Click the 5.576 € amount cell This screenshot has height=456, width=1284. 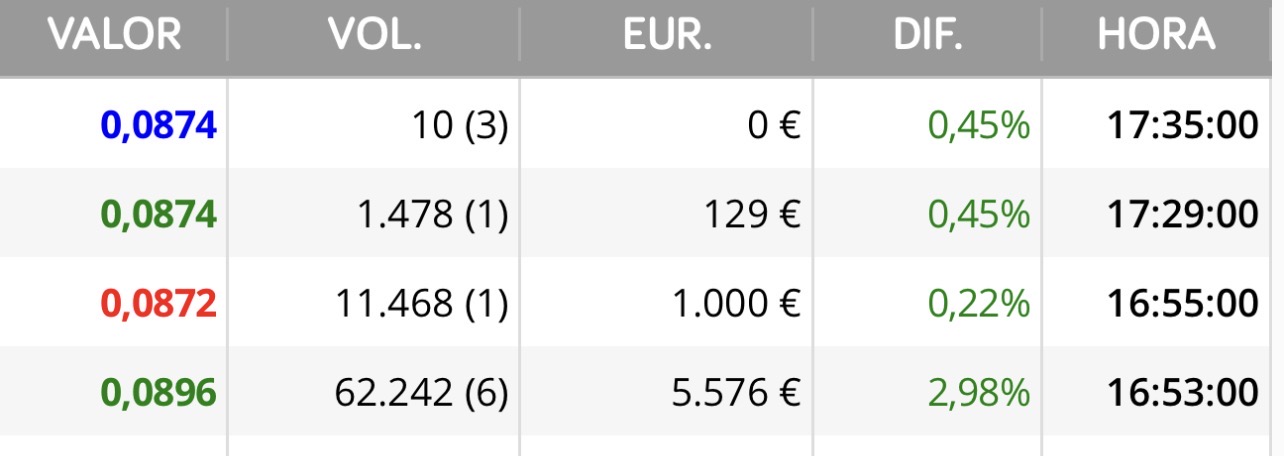(x=737, y=392)
